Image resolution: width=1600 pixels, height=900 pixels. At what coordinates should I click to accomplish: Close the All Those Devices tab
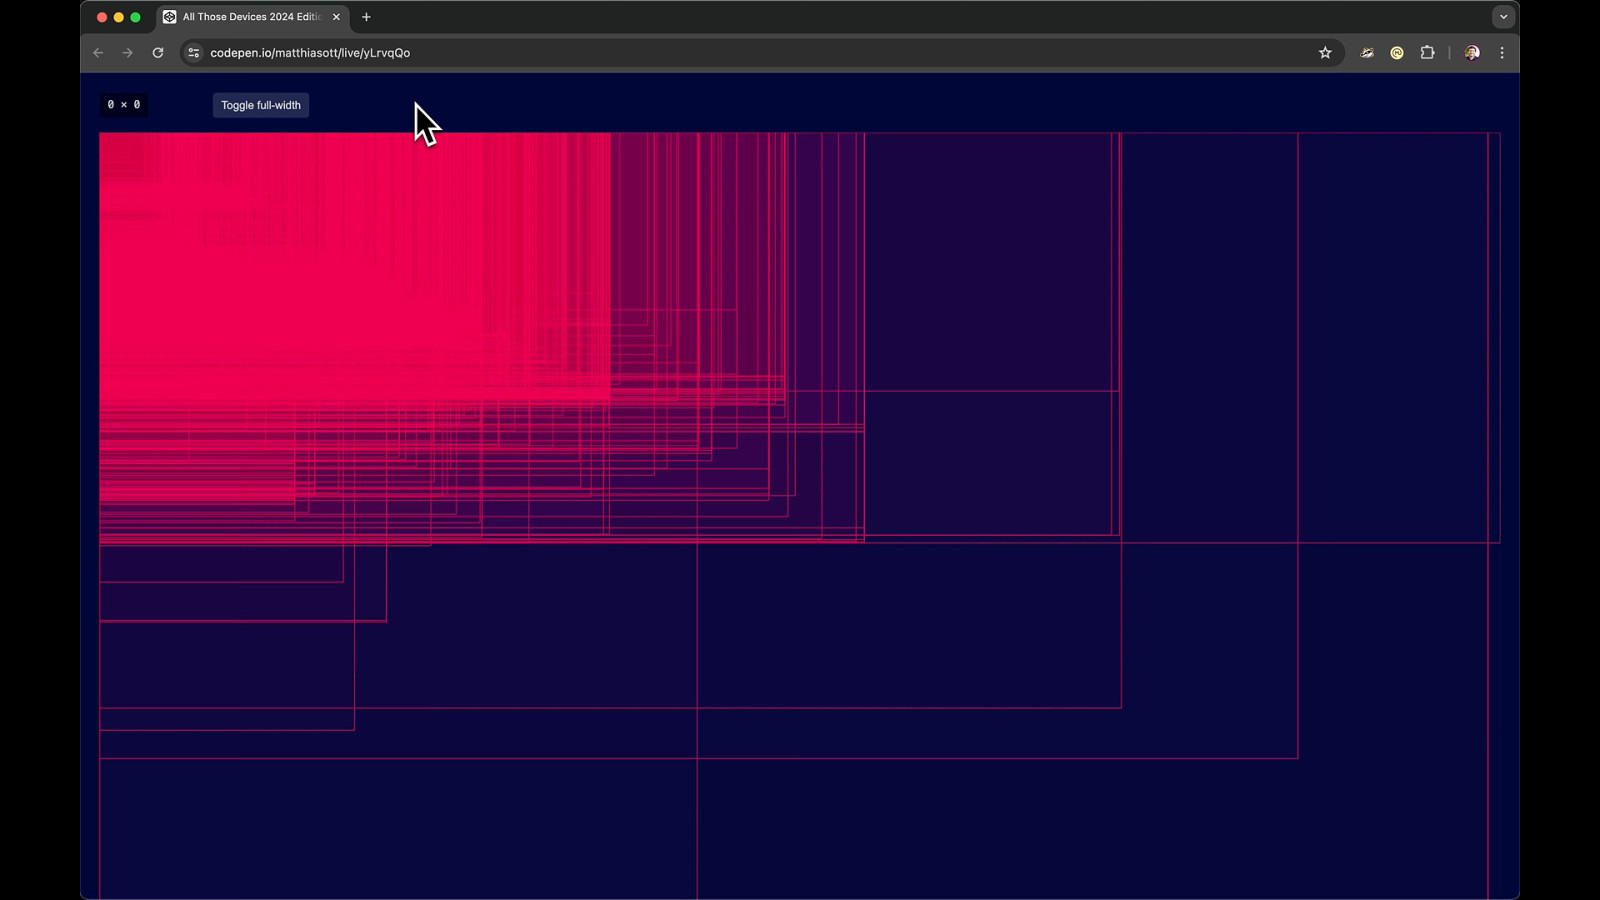pos(336,17)
